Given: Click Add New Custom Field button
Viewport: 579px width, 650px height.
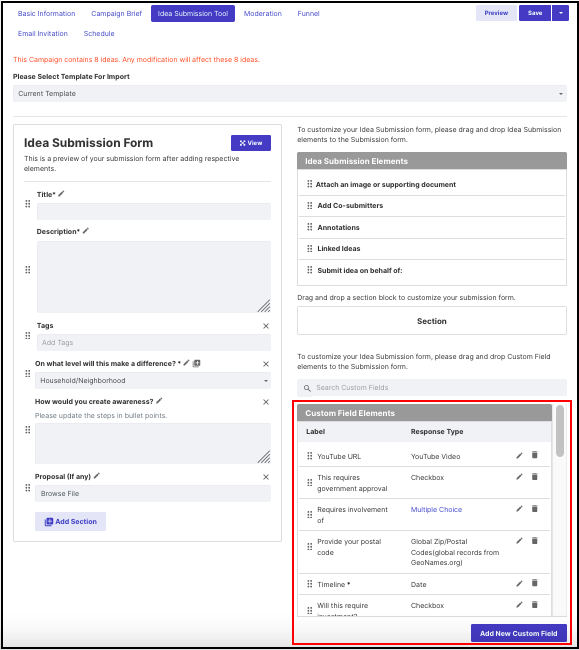Looking at the screenshot, I should coord(518,633).
